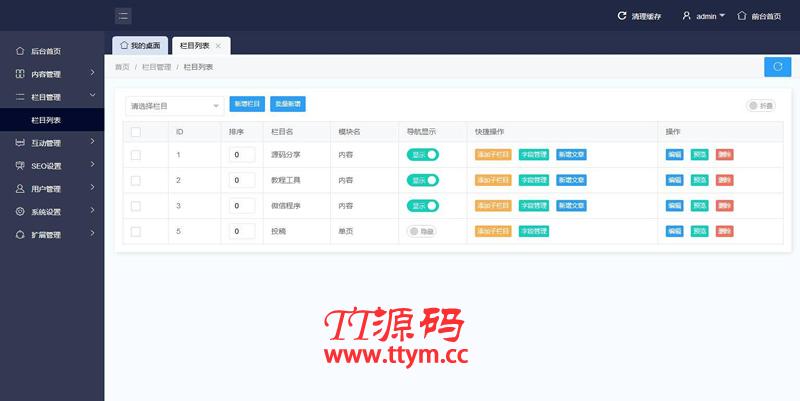Click 编辑 for 微信程序 row
The width and height of the screenshot is (800, 401).
(x=674, y=206)
